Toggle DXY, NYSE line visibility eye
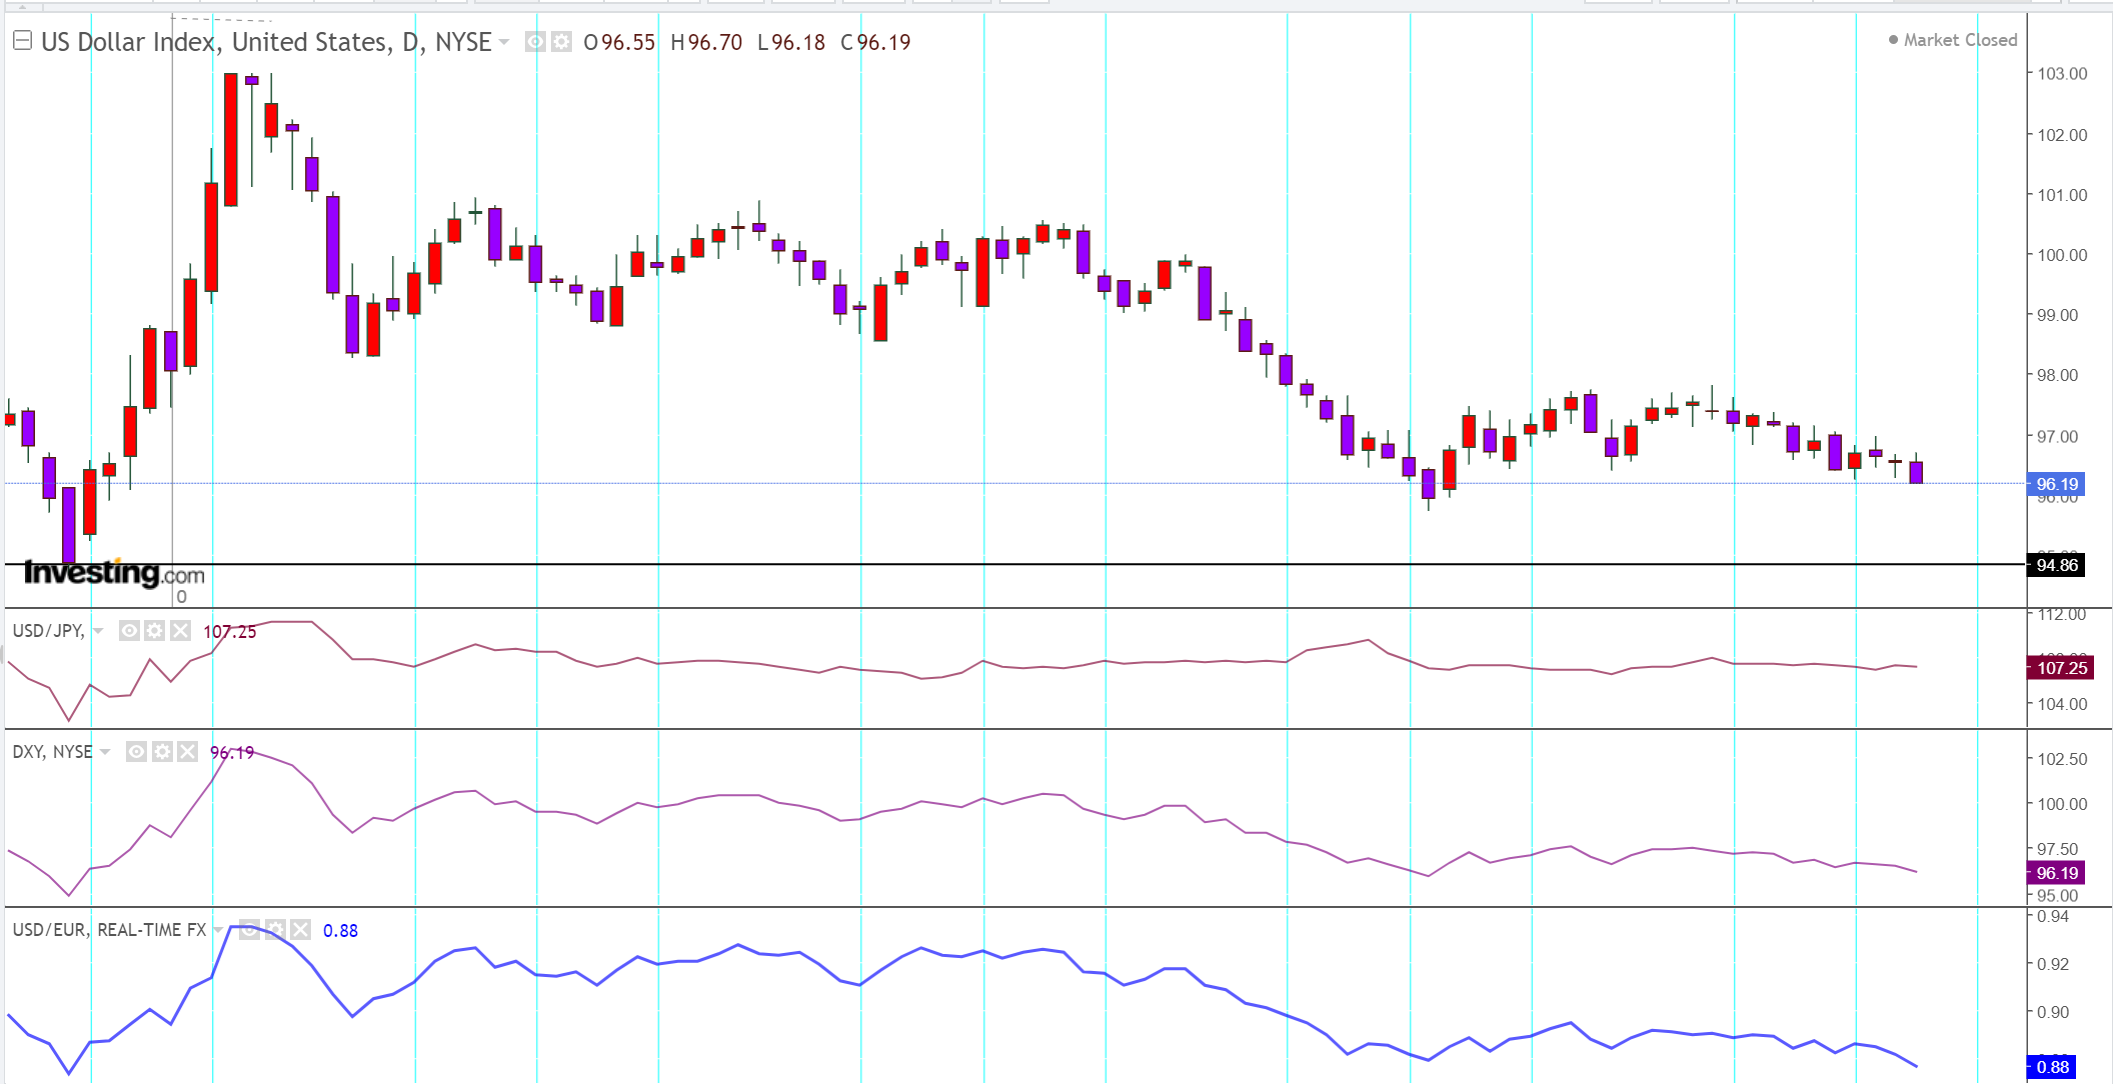The image size is (2113, 1084). (137, 752)
